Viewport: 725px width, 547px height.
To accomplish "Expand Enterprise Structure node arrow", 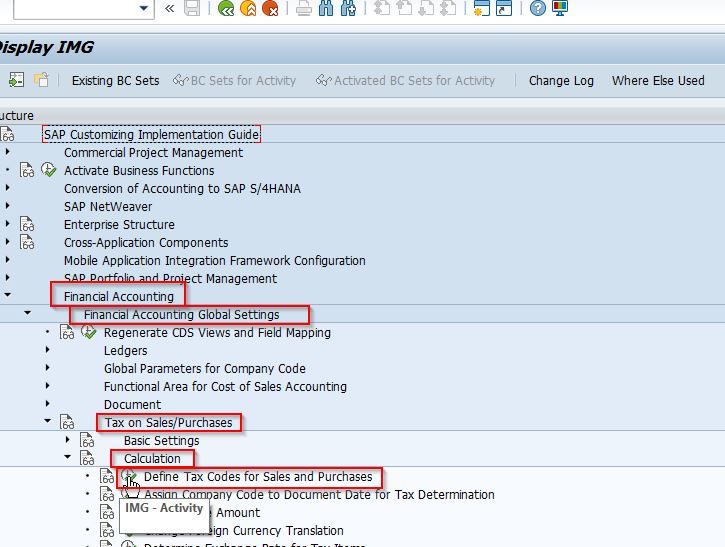I will [x=7, y=223].
